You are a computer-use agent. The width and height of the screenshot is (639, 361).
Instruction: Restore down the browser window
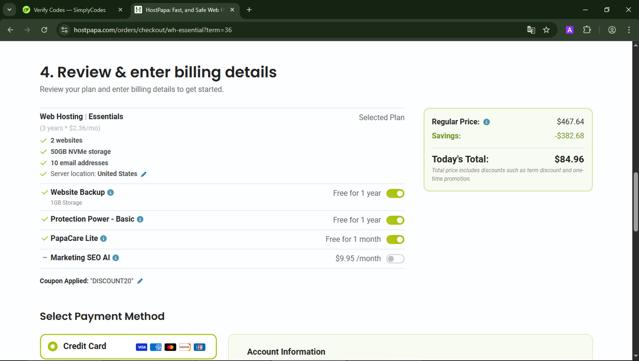coord(607,10)
